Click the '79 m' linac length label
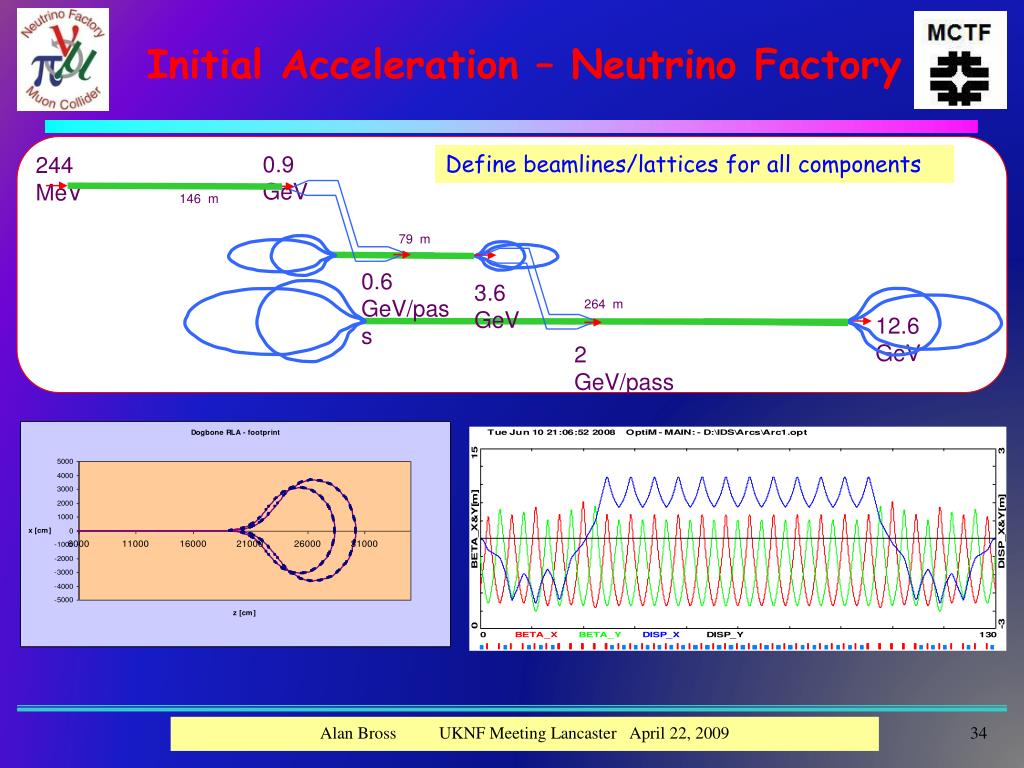The image size is (1024, 768). (414, 239)
